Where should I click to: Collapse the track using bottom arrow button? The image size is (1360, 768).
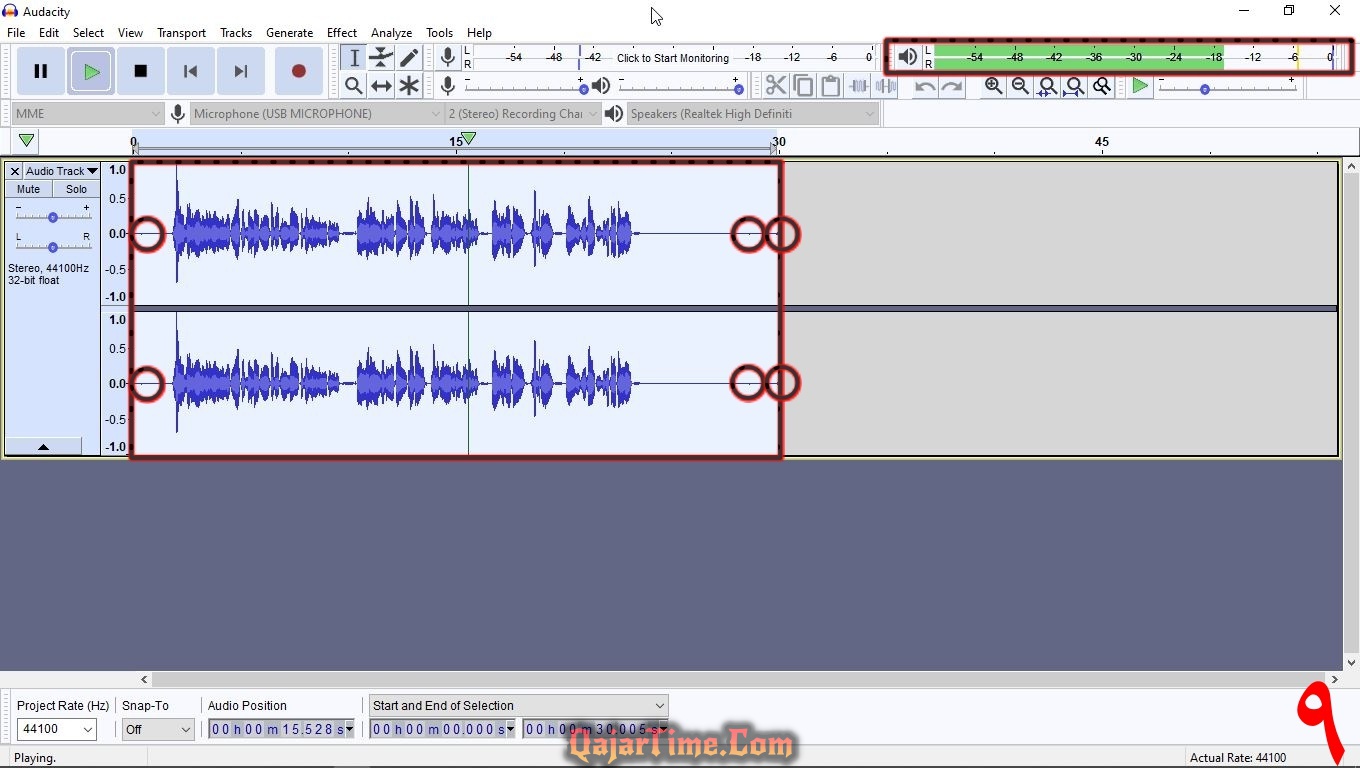pyautogui.click(x=43, y=447)
